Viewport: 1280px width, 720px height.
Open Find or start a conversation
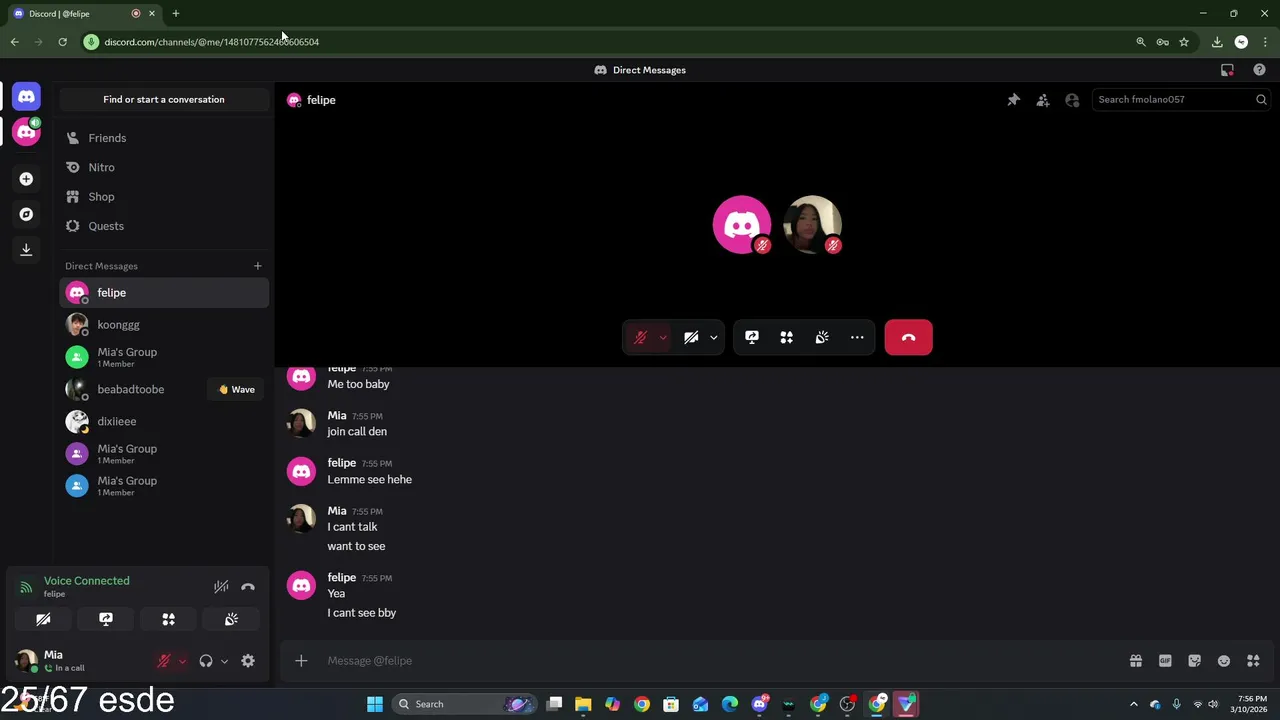164,99
